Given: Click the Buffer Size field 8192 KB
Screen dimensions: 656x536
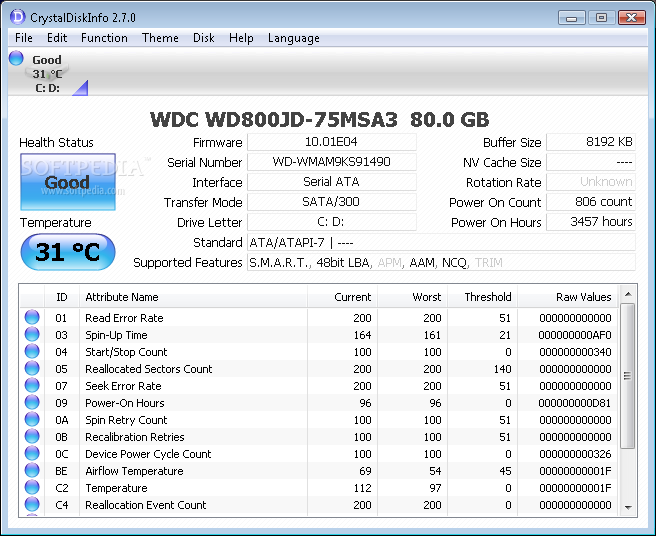Looking at the screenshot, I should coord(591,142).
